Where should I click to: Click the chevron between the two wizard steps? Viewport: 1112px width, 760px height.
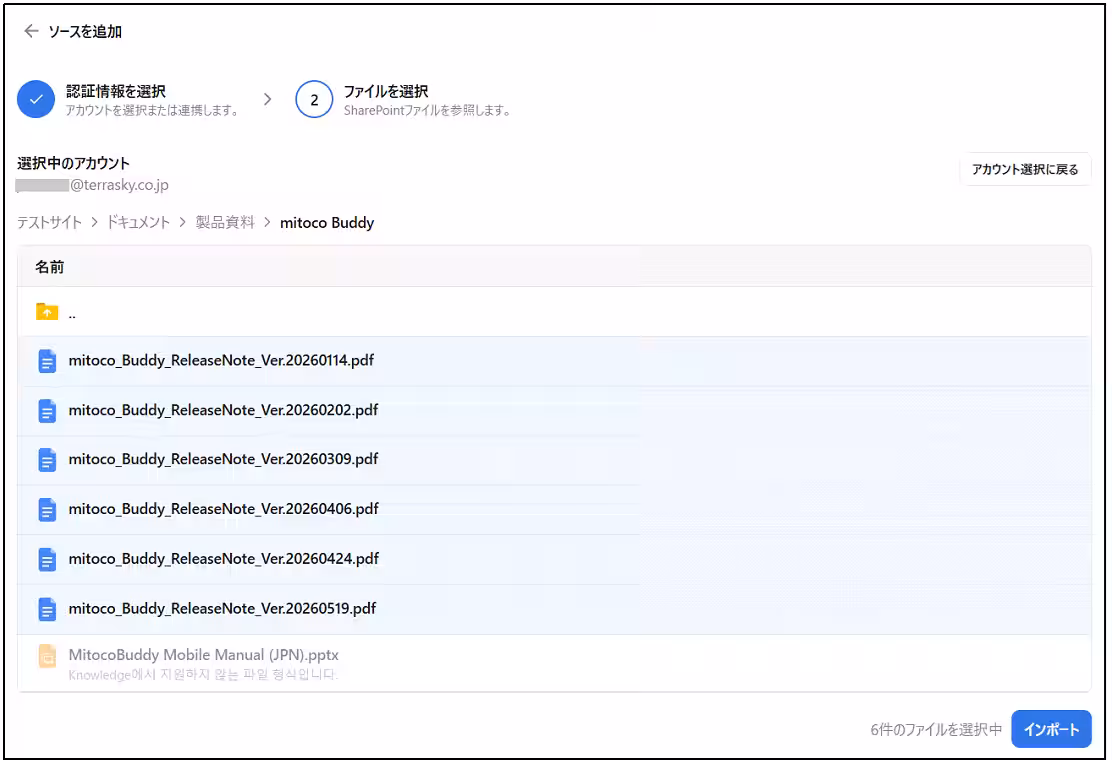pyautogui.click(x=267, y=99)
